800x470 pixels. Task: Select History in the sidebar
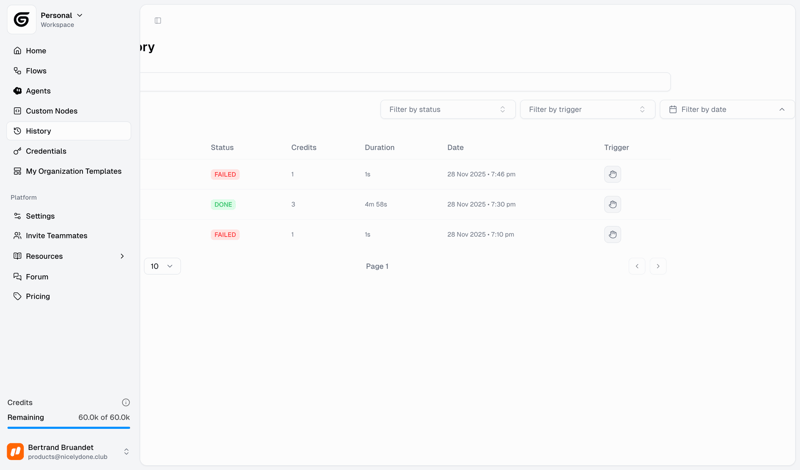tap(69, 131)
